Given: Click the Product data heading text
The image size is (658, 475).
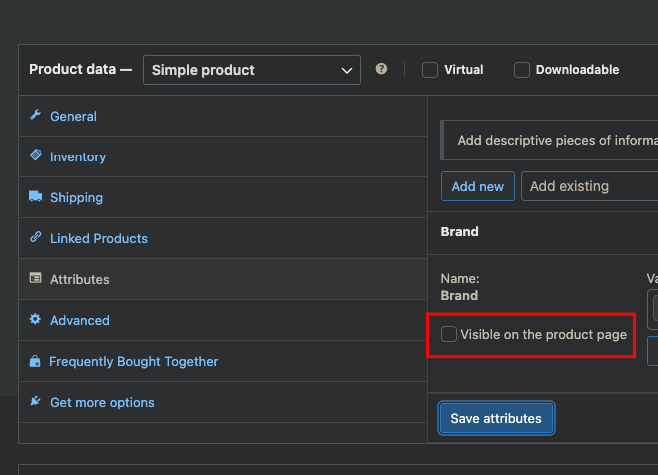Looking at the screenshot, I should pyautogui.click(x=72, y=69).
